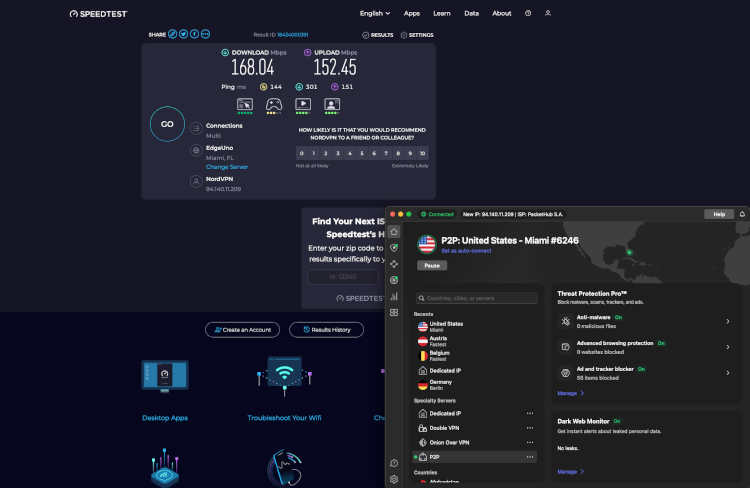
Task: Click the Anti-malware bug icon
Action: [565, 322]
